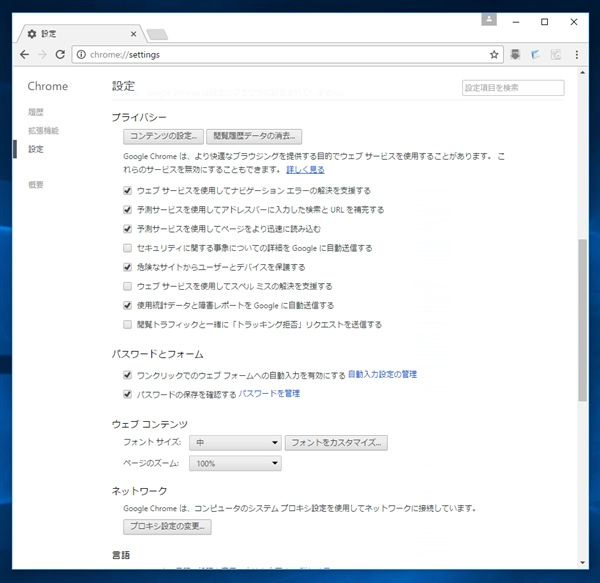The image size is (600, 583).
Task: Toggle 危険なサイトから保護する checkbox
Action: [127, 267]
